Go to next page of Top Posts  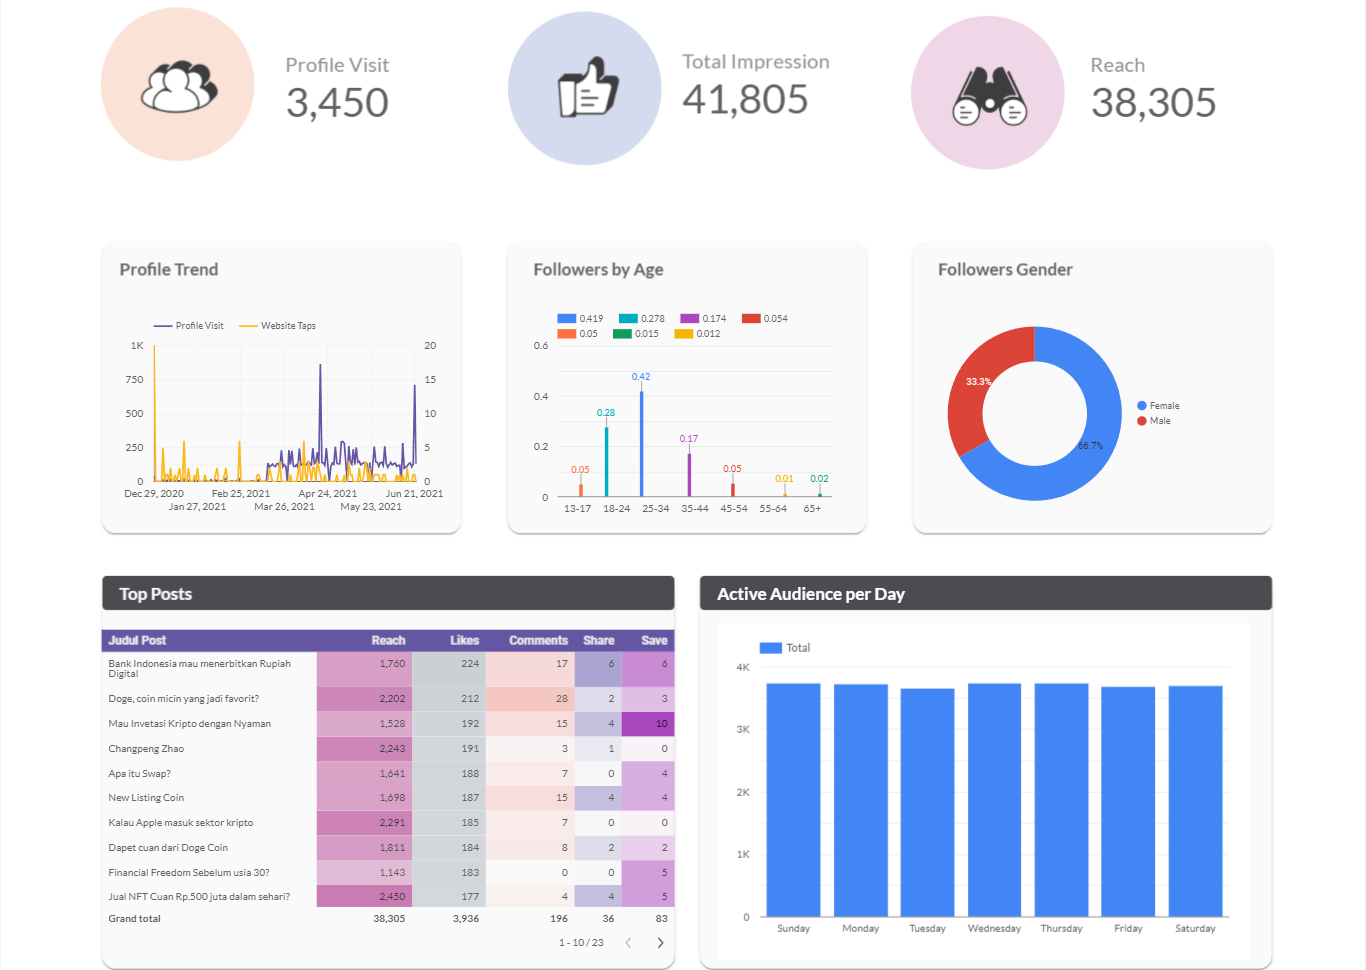660,943
